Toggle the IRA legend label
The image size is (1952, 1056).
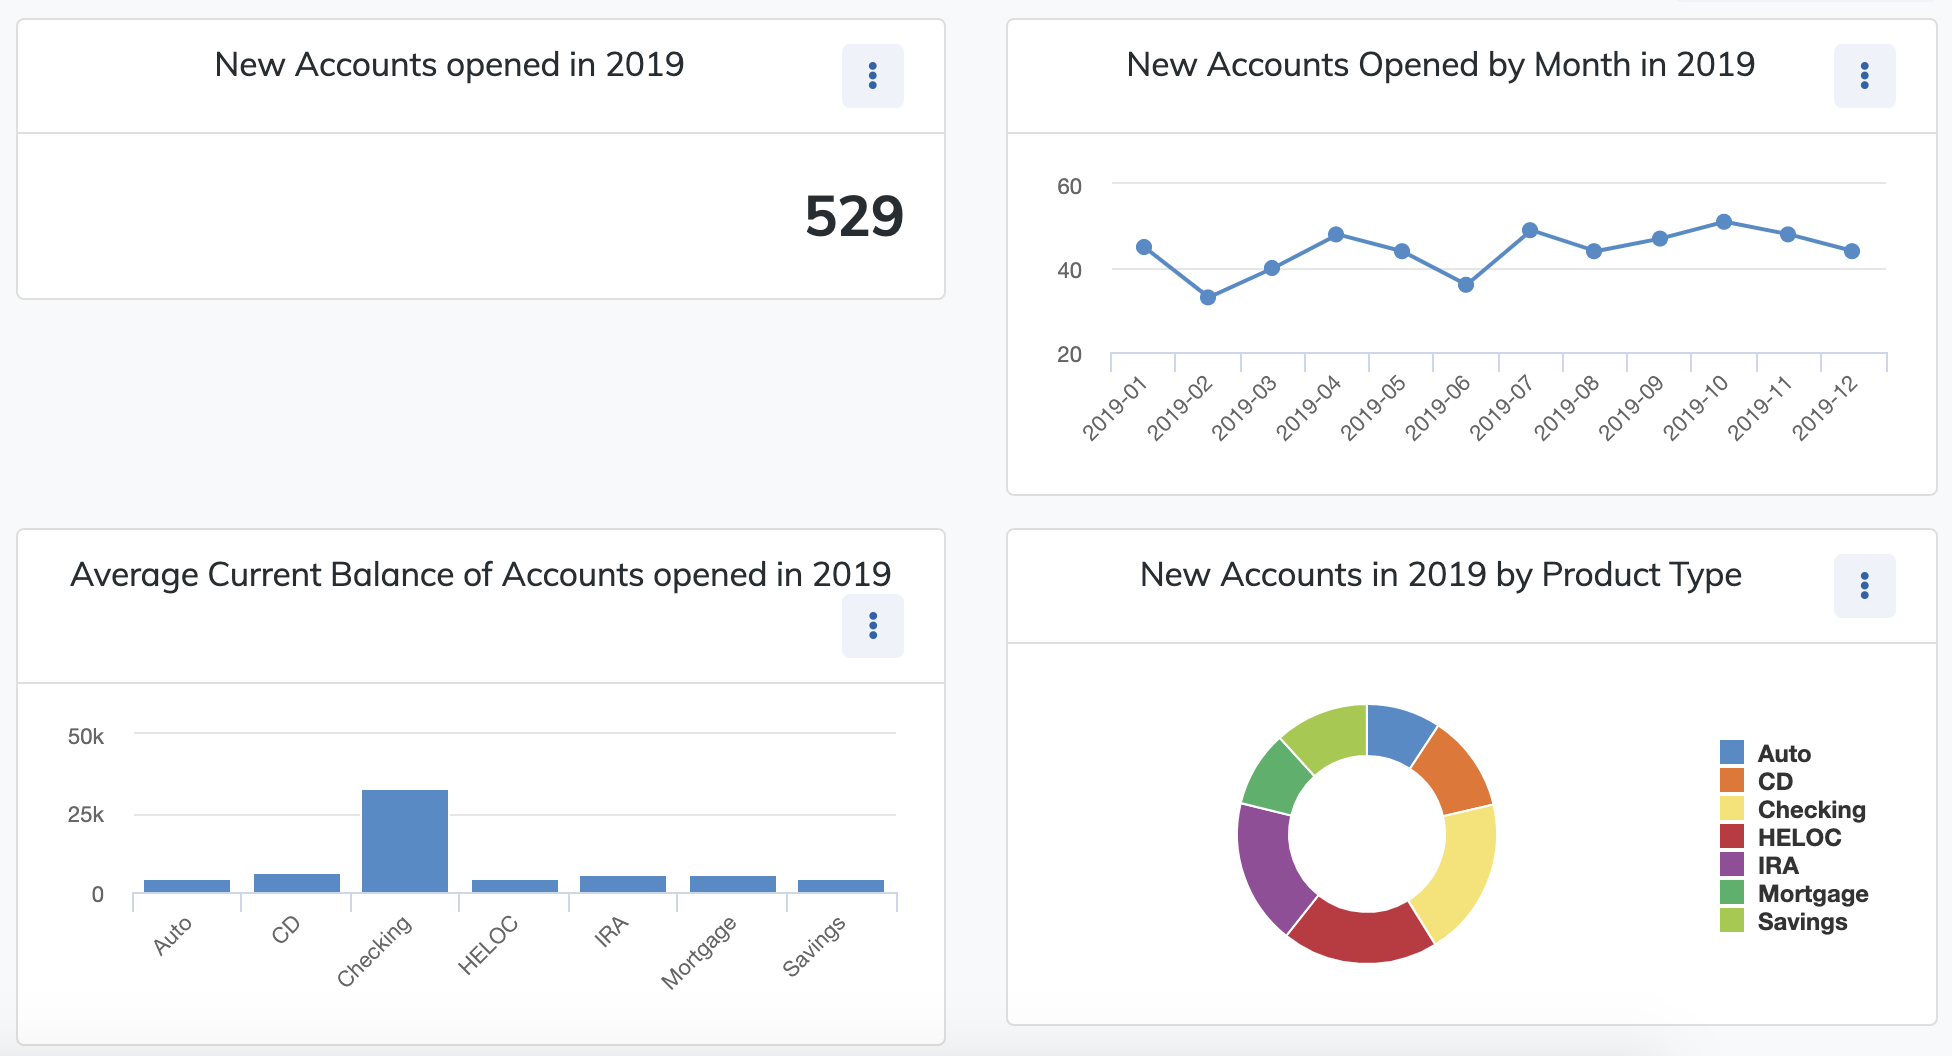coord(1778,865)
